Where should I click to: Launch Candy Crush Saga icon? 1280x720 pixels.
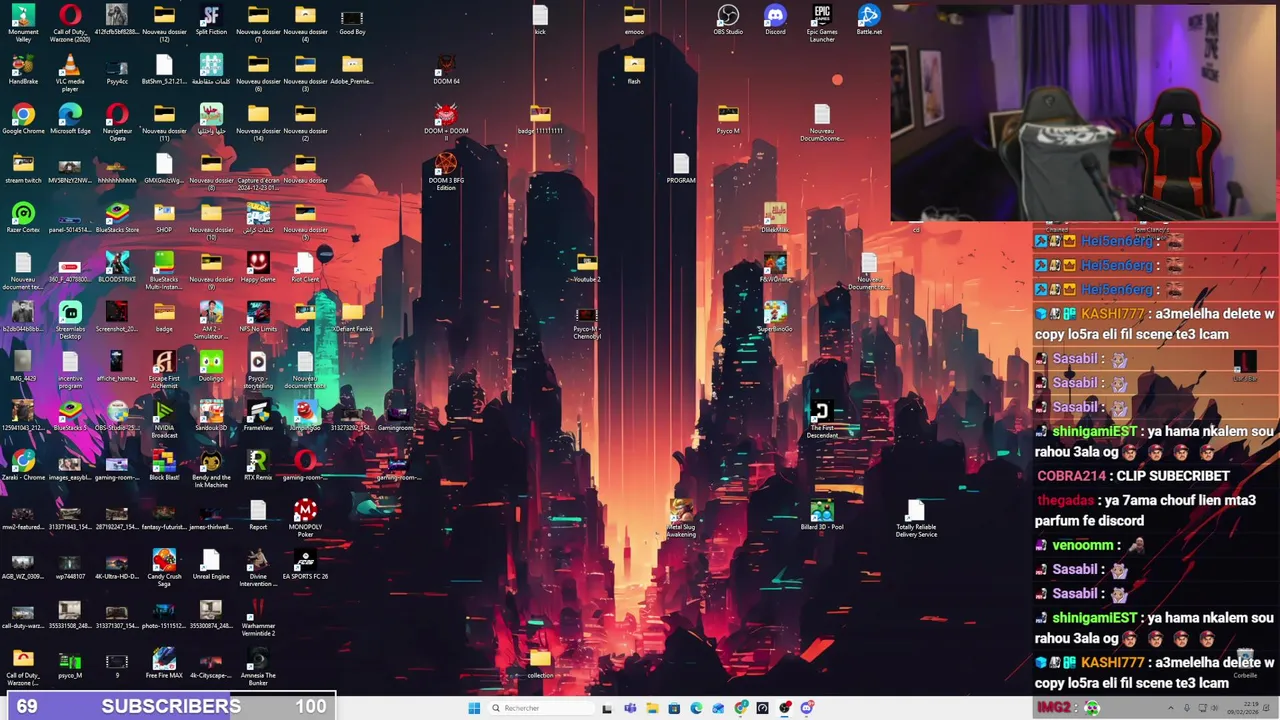164,566
